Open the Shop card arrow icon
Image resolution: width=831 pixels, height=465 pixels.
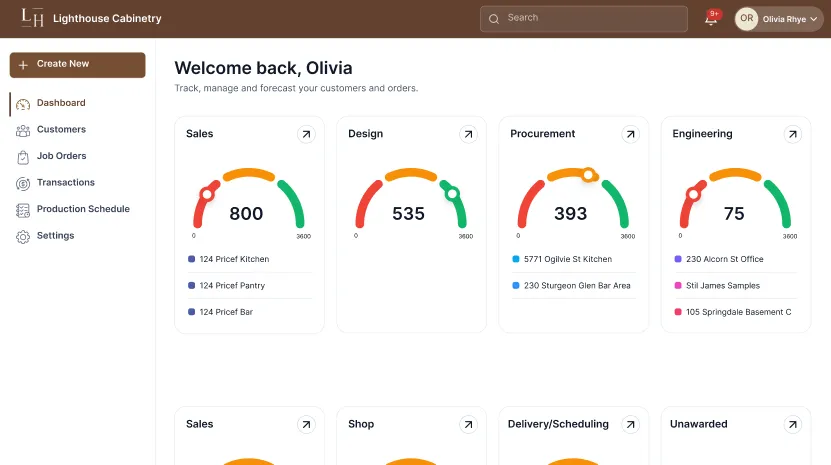(468, 425)
